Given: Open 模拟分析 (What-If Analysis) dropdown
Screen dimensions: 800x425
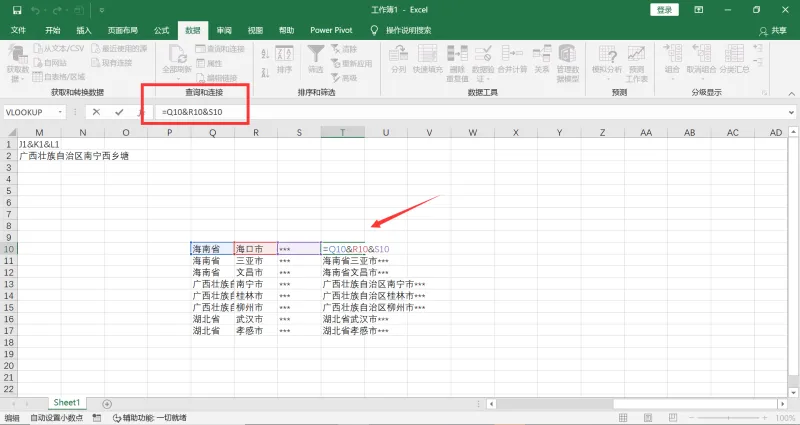Looking at the screenshot, I should pyautogui.click(x=607, y=79).
